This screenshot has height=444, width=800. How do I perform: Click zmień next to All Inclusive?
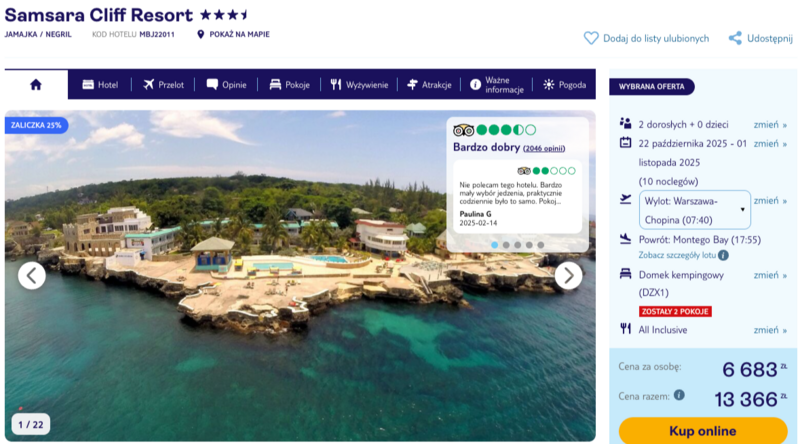[x=769, y=329]
